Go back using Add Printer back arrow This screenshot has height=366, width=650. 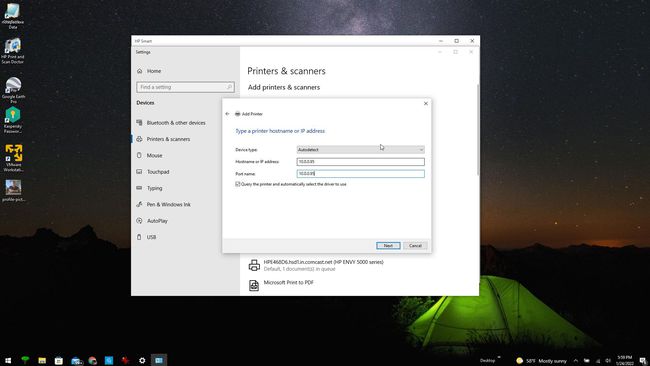click(x=227, y=114)
